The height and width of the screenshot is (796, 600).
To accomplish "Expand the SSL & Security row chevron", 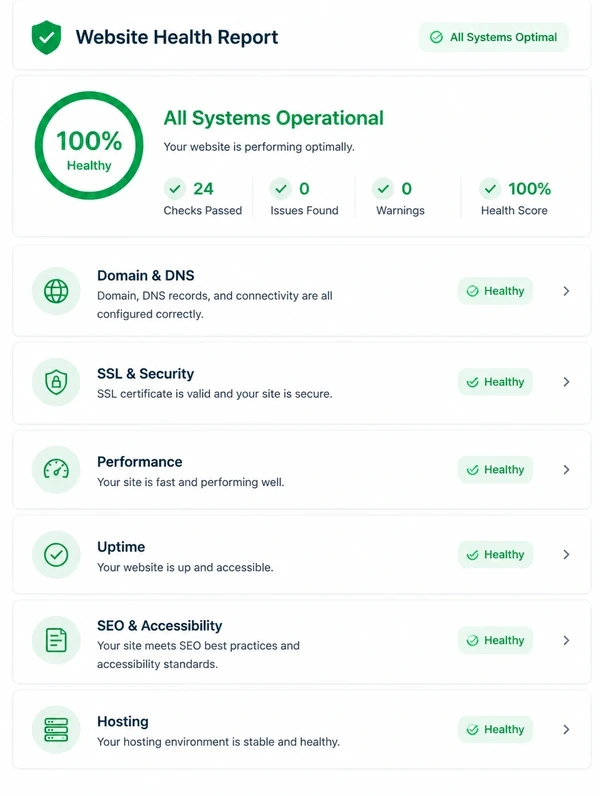I will coord(566,382).
